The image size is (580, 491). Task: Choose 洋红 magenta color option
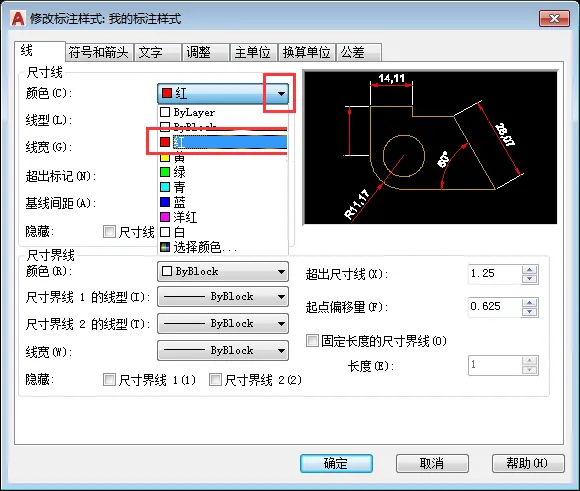223,217
